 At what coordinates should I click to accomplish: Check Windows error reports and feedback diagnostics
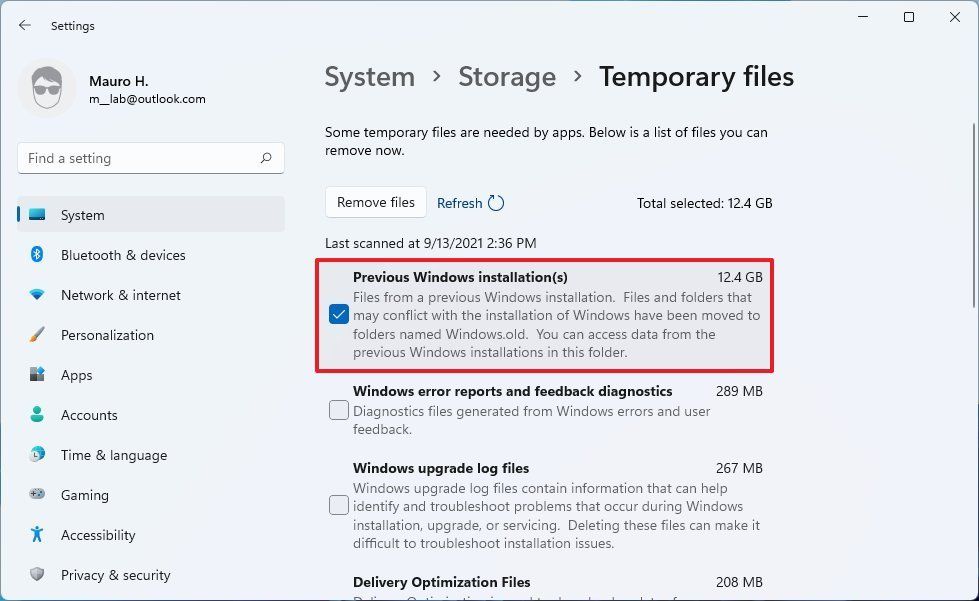[338, 410]
